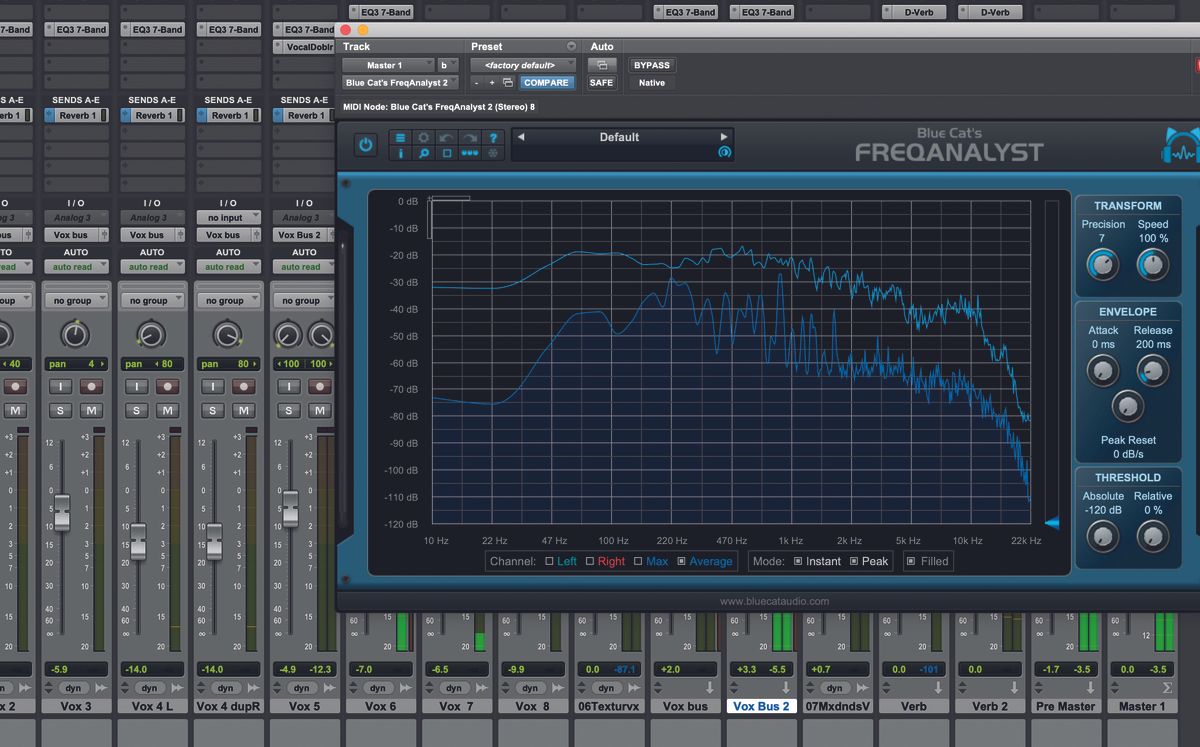Open the dyn dropdown on Vox 6
This screenshot has width=1200, height=747.
tap(380, 688)
